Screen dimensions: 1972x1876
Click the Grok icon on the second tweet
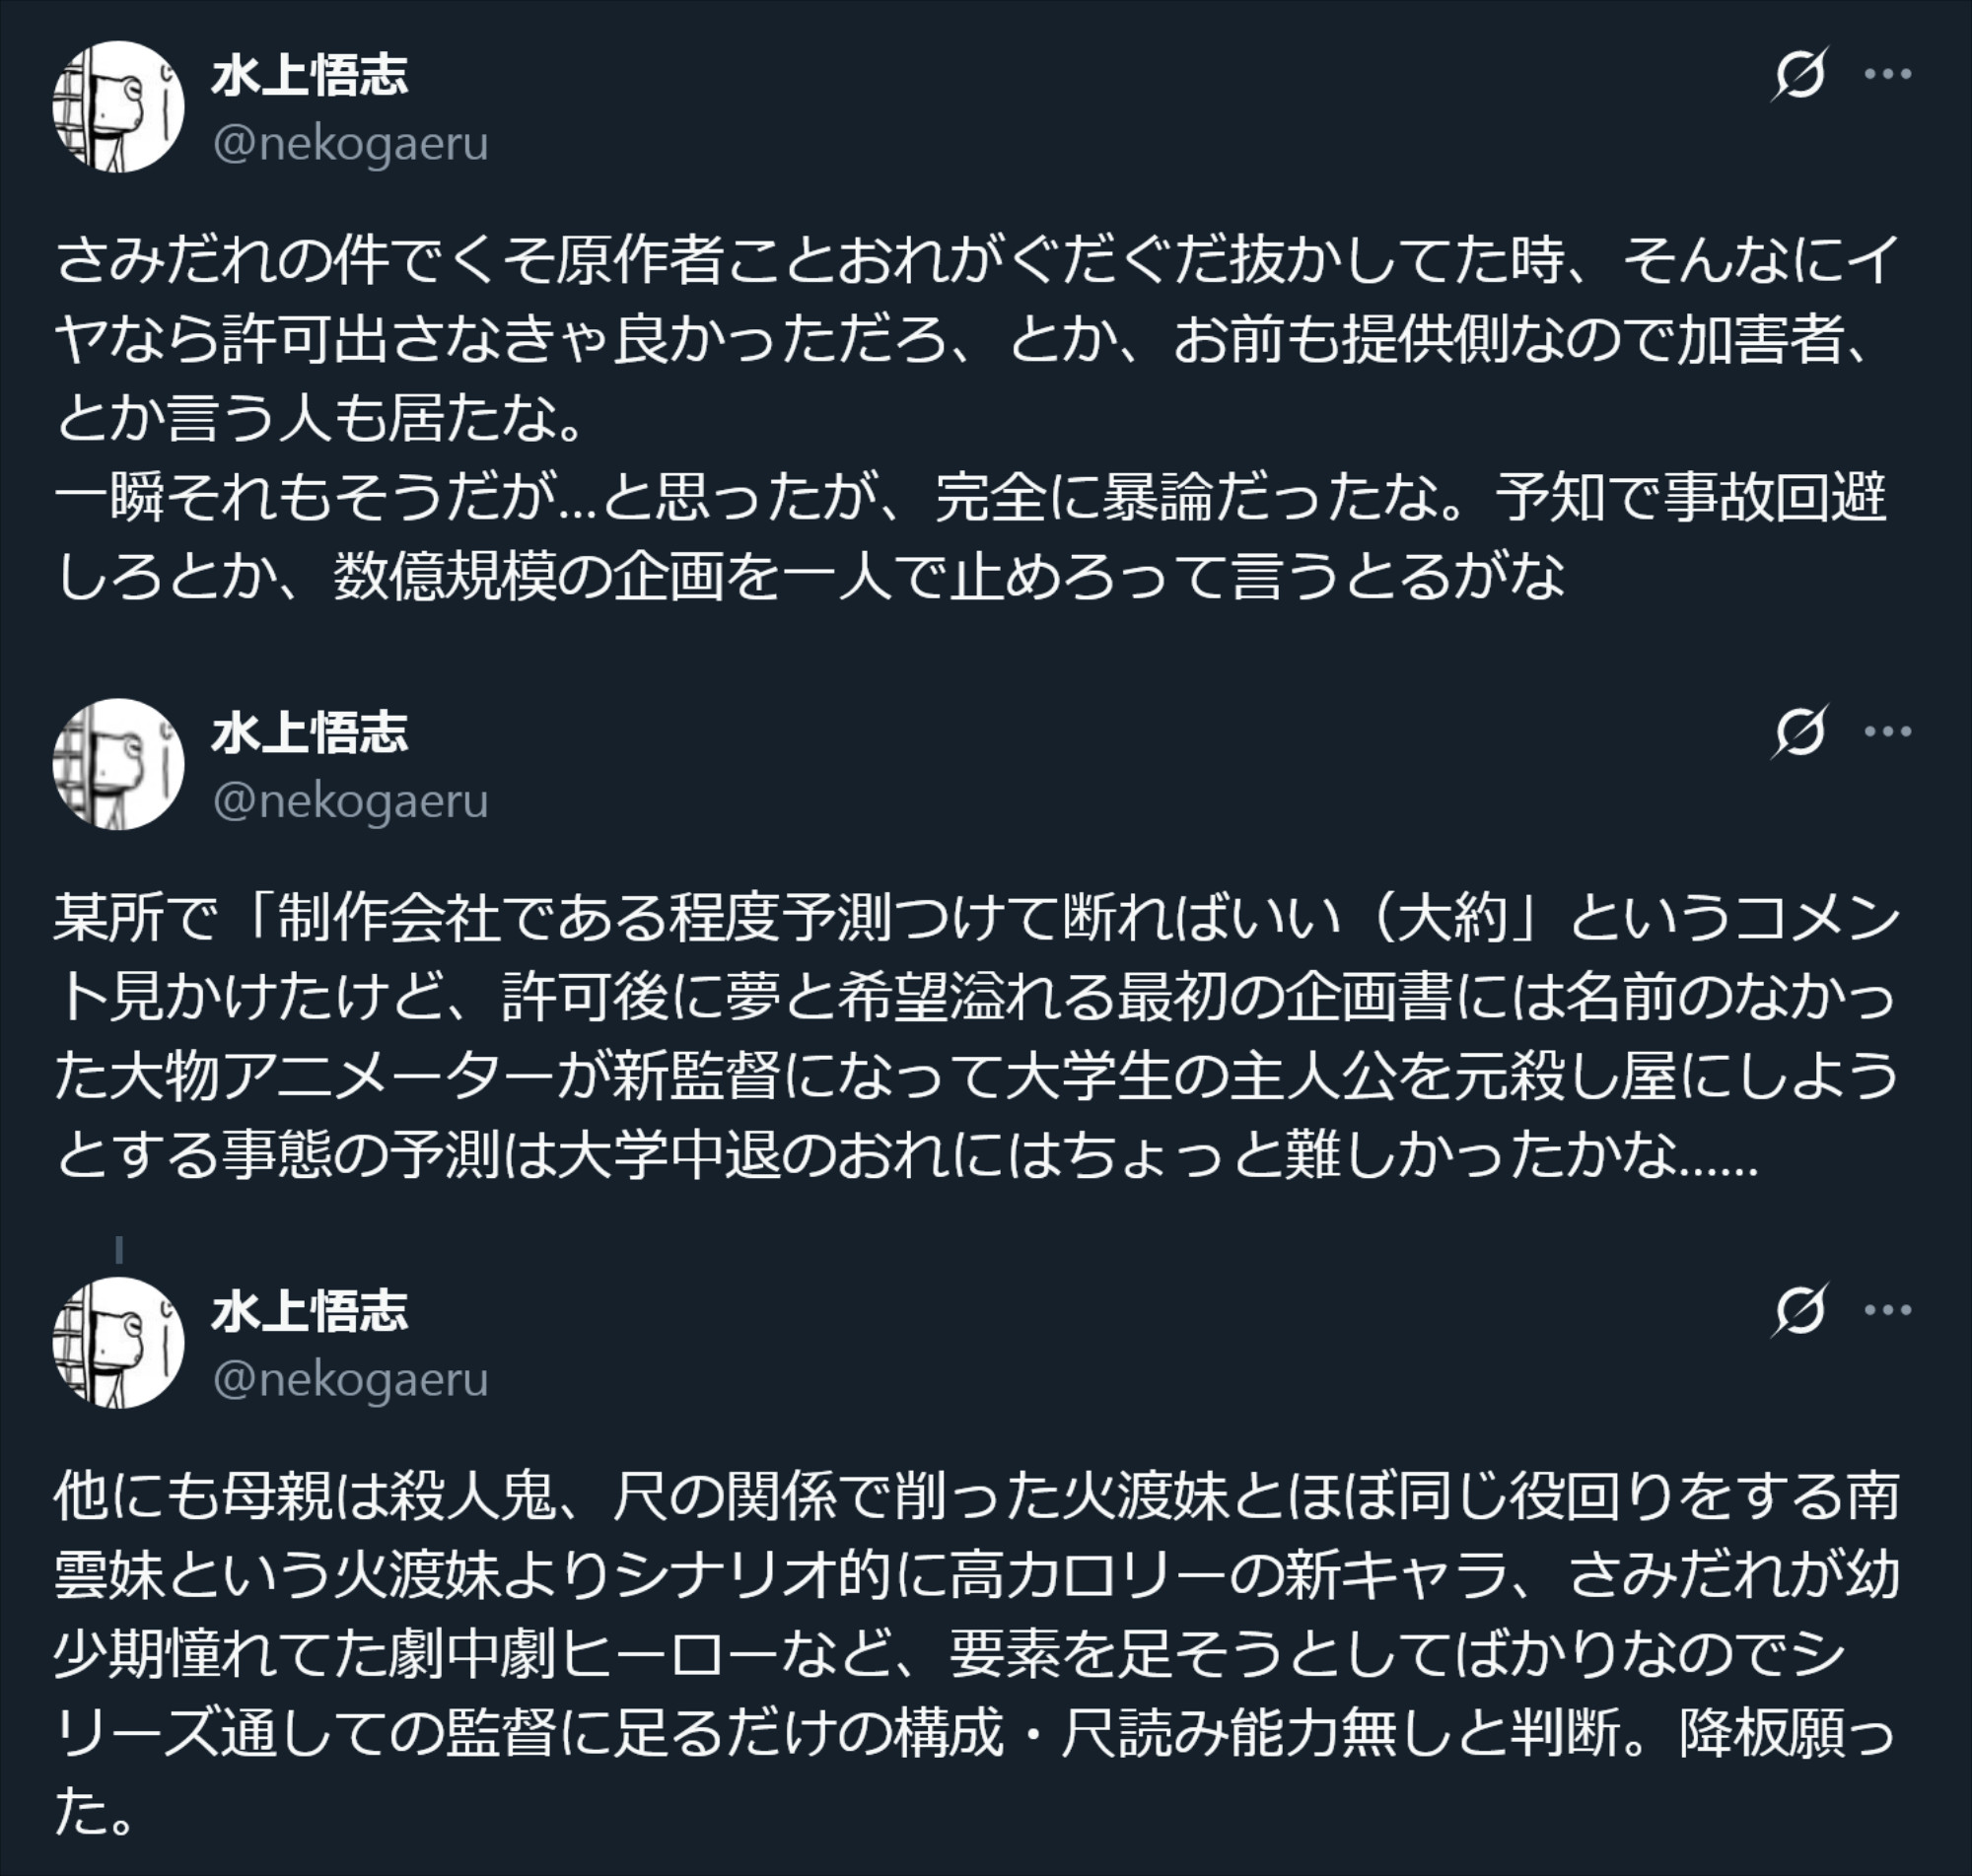point(1800,731)
